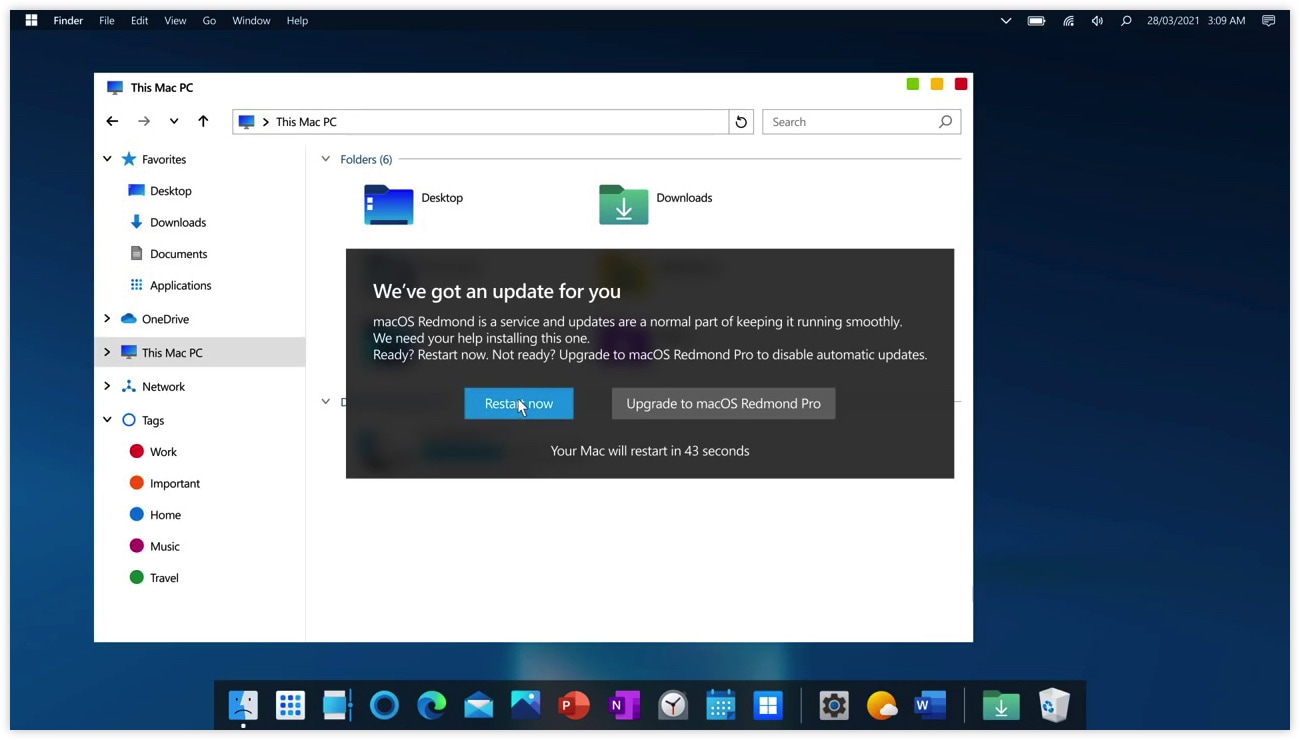Open the Go menu

(209, 20)
